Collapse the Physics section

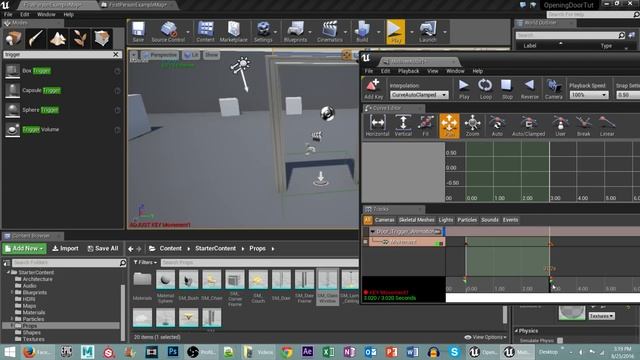pyautogui.click(x=516, y=331)
